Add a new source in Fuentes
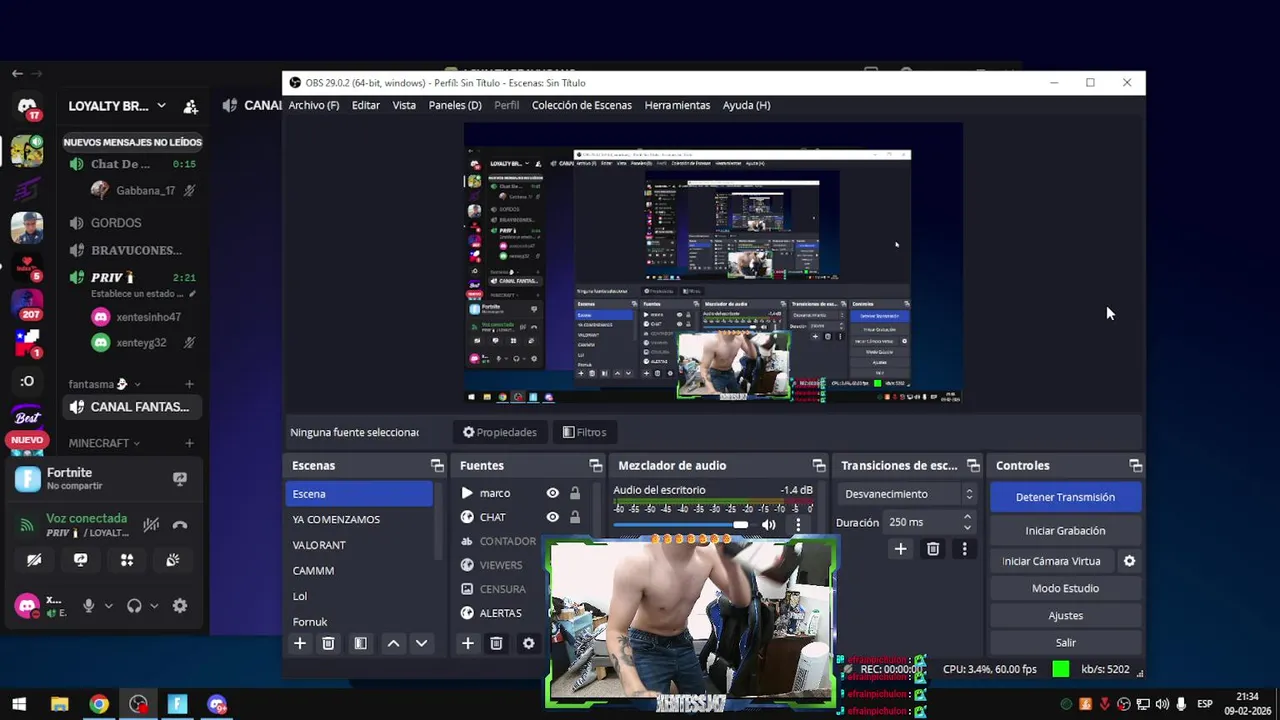1280x720 pixels. [x=467, y=644]
